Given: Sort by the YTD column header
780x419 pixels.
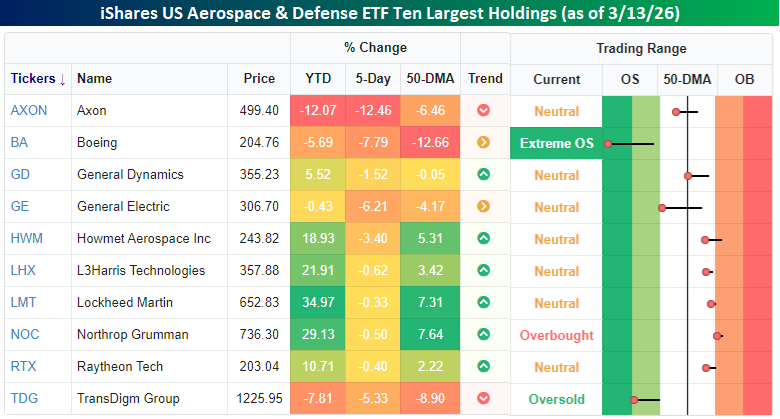Looking at the screenshot, I should pyautogui.click(x=319, y=79).
